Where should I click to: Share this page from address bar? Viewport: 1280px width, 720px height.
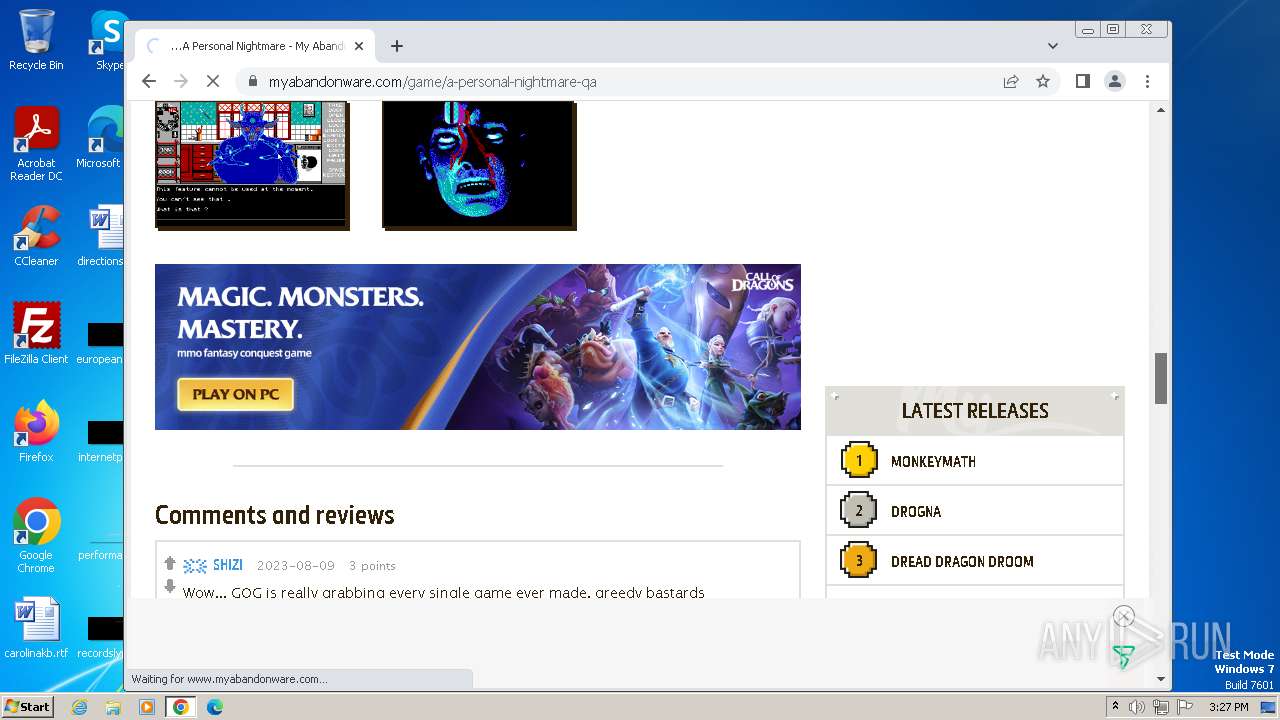[1011, 81]
